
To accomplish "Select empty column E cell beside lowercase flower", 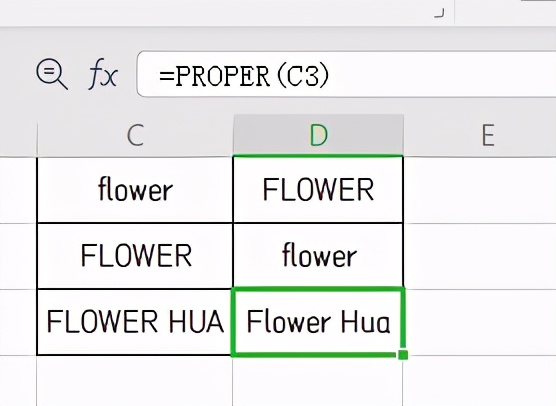I will 480,256.
